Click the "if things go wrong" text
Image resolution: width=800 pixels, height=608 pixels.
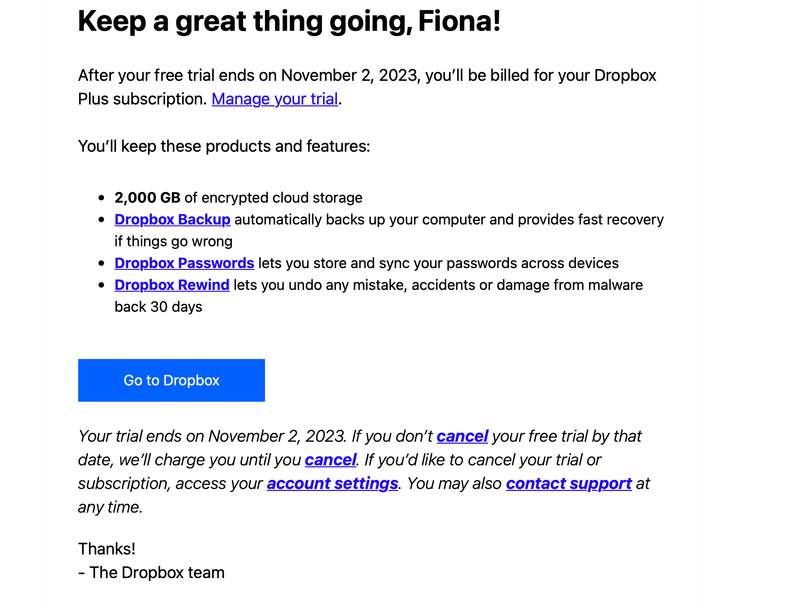pos(173,241)
